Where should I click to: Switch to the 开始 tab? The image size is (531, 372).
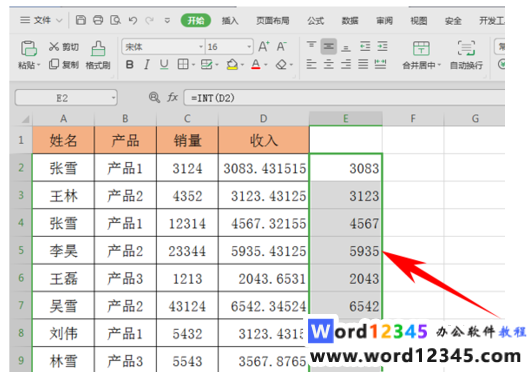(196, 21)
